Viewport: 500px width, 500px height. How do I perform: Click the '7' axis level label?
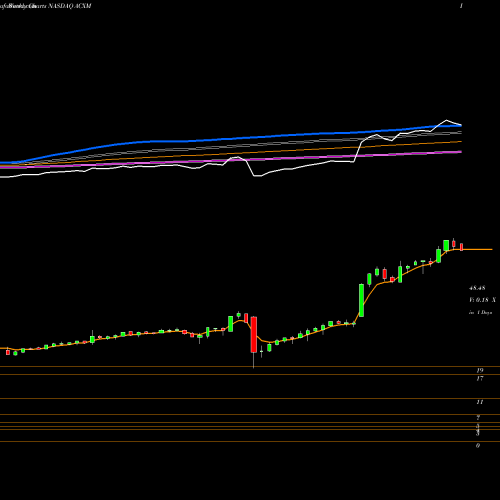478,418
